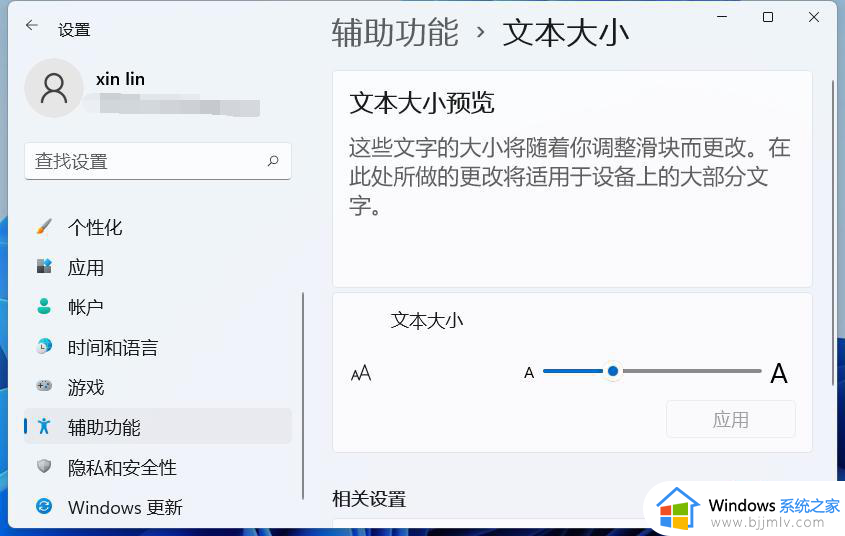Image resolution: width=845 pixels, height=536 pixels.
Task: Click the xin lin account name
Action: pos(120,79)
